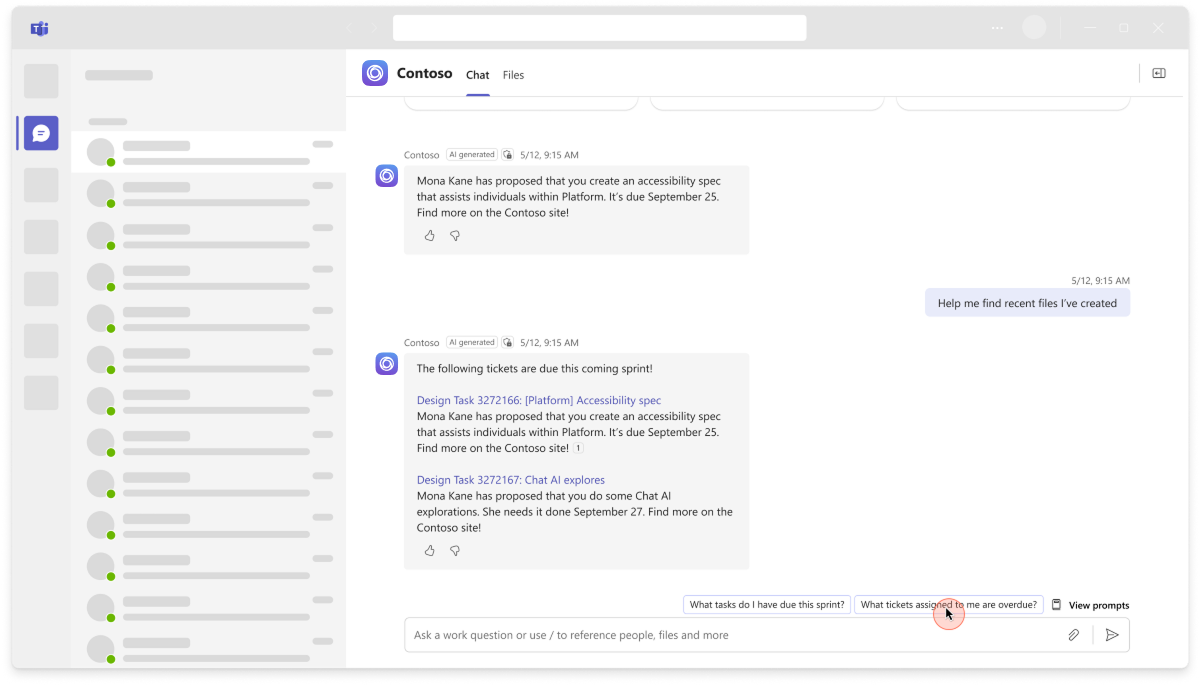Click the profile avatar in title bar
Image resolution: width=1200 pixels, height=685 pixels.
(1034, 28)
